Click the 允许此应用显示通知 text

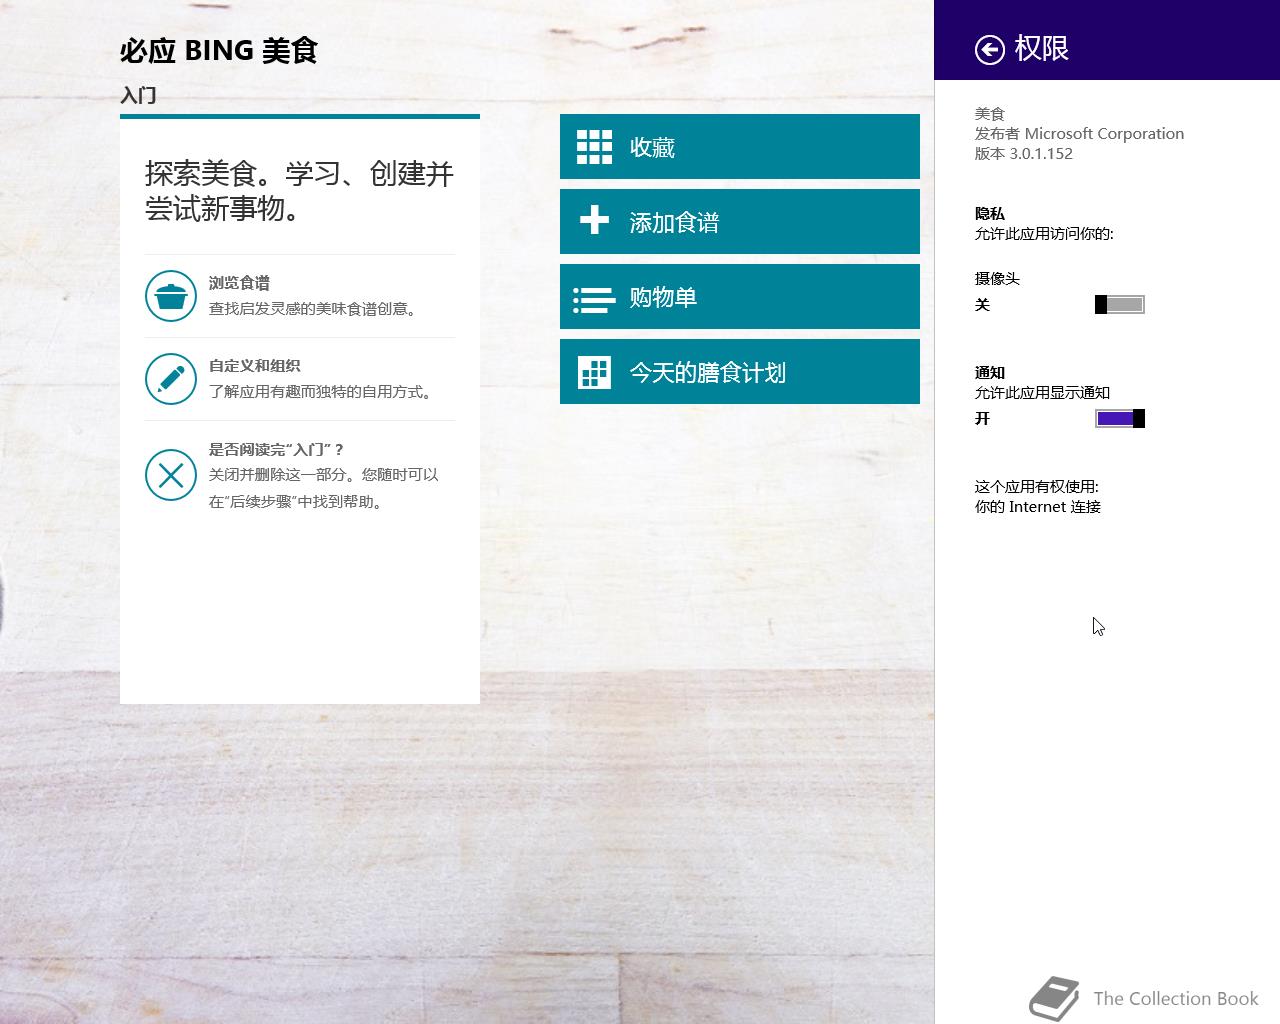click(x=1042, y=393)
